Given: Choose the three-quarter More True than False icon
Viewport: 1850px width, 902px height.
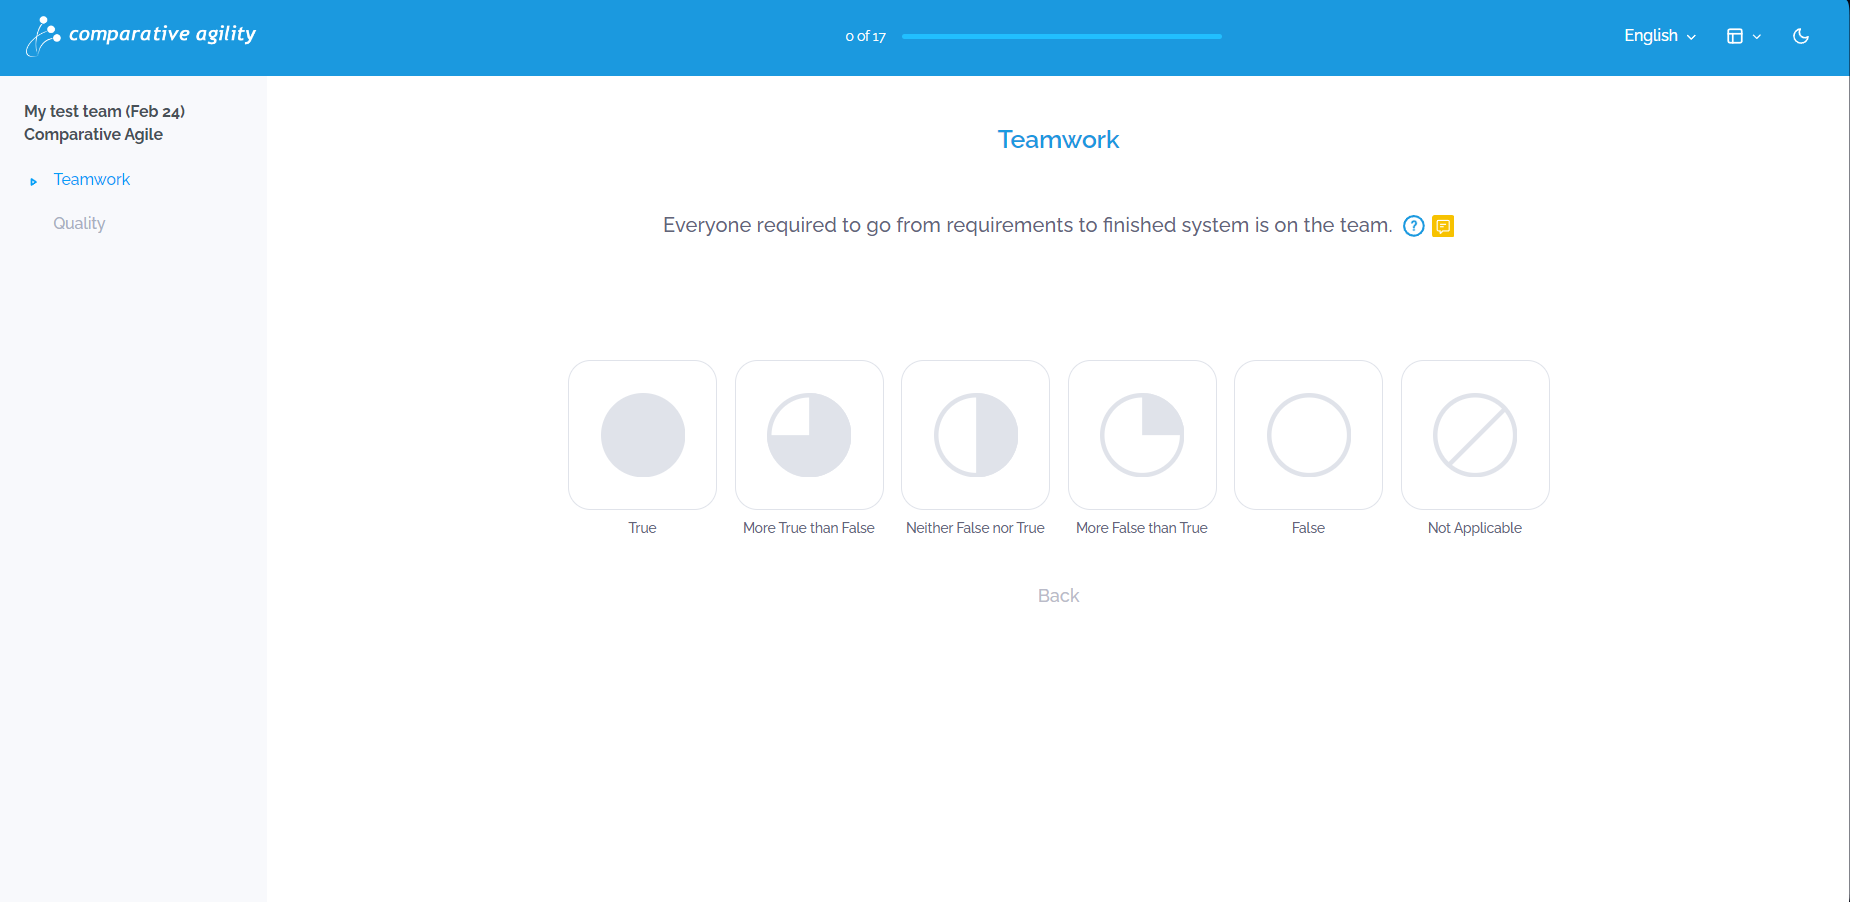Looking at the screenshot, I should point(809,435).
